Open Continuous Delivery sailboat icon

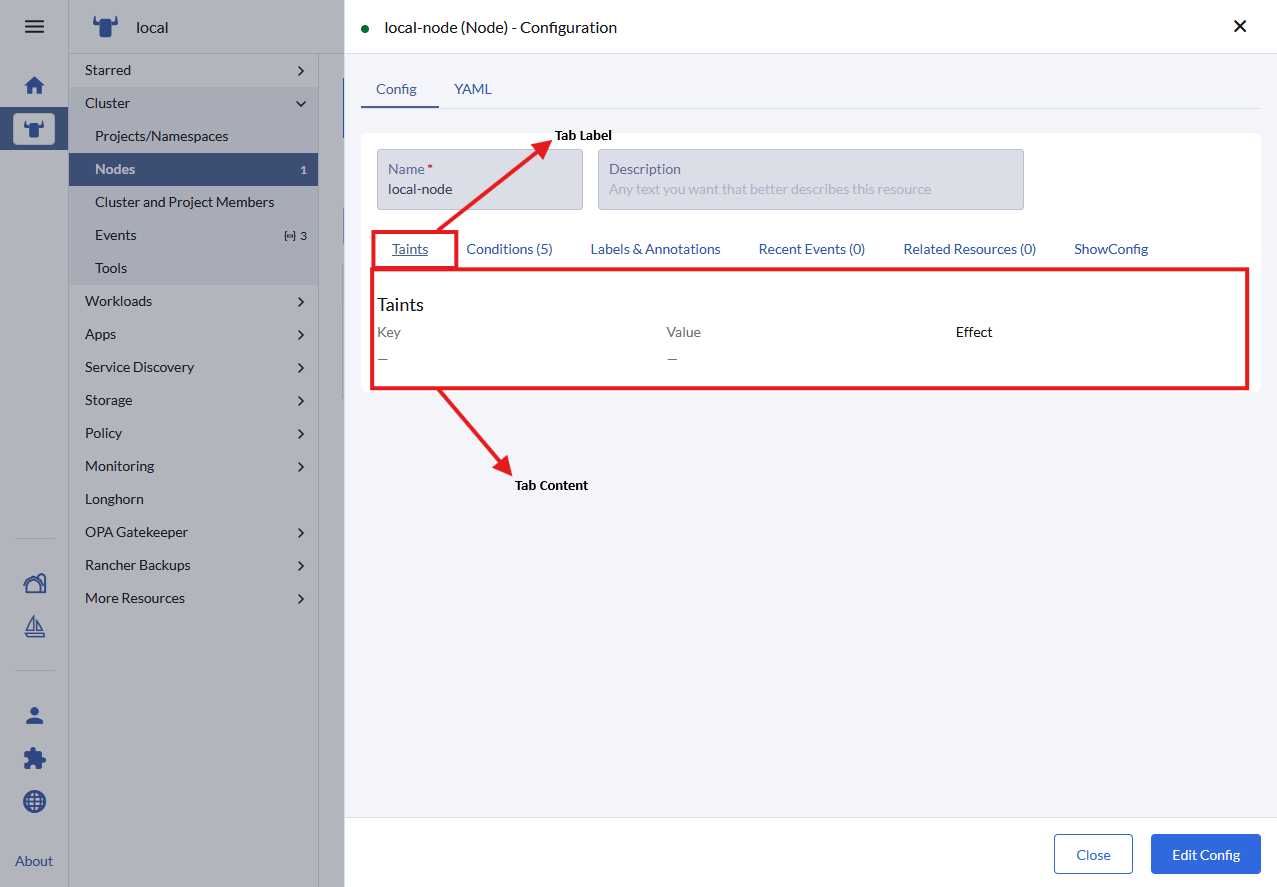[34, 627]
